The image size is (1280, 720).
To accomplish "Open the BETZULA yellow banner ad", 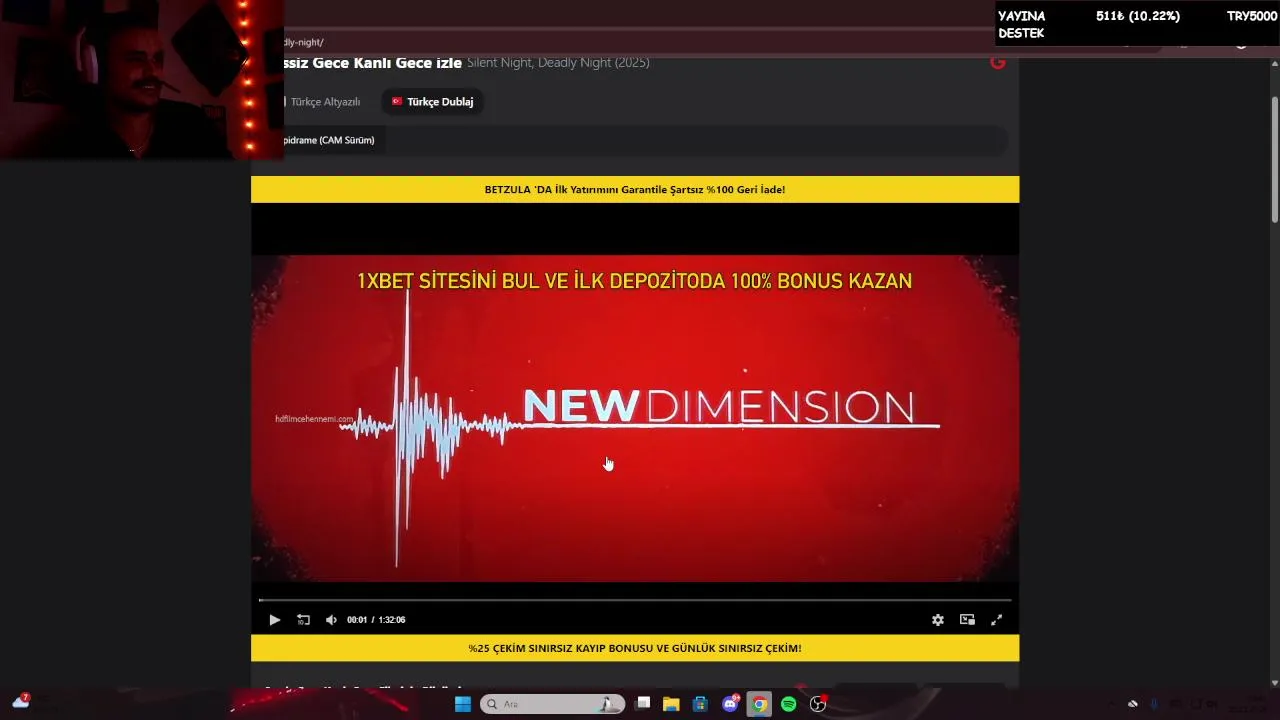I will click(635, 189).
